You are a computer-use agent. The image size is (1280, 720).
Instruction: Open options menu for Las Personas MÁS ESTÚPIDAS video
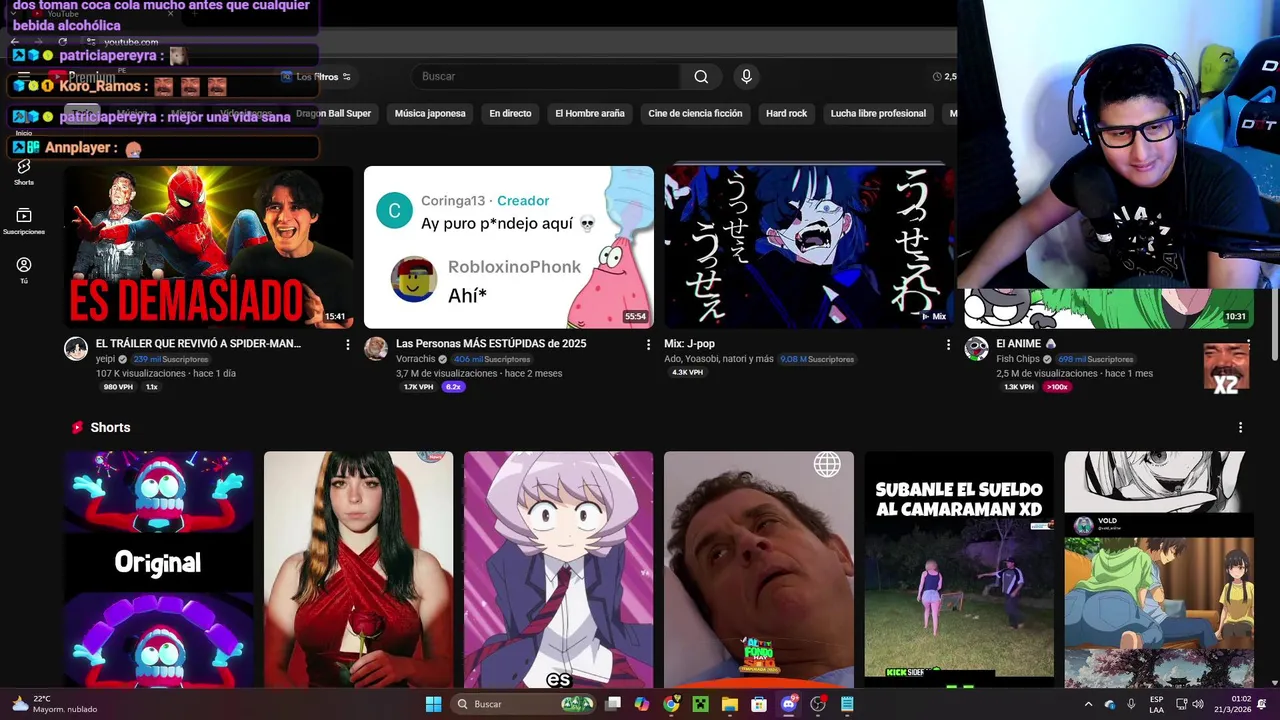(648, 344)
